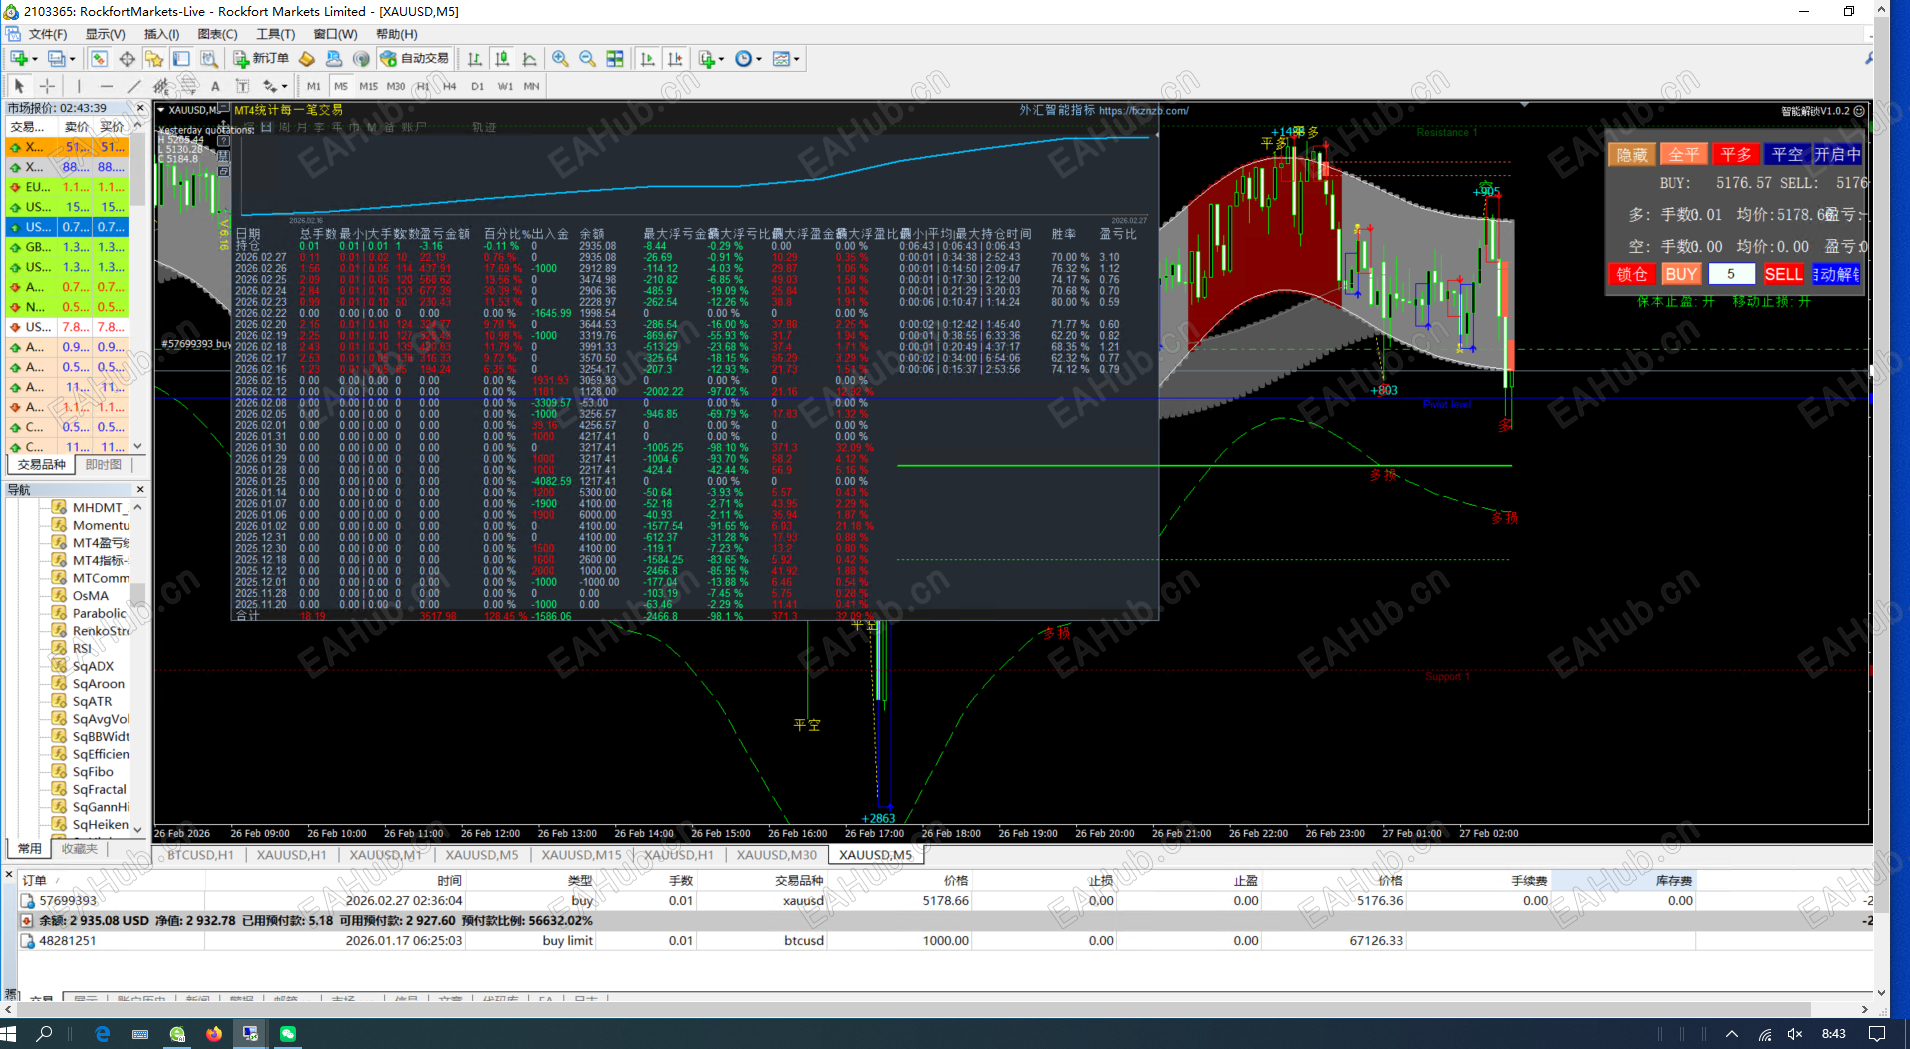Pick the trendline drawing tool

(x=134, y=86)
